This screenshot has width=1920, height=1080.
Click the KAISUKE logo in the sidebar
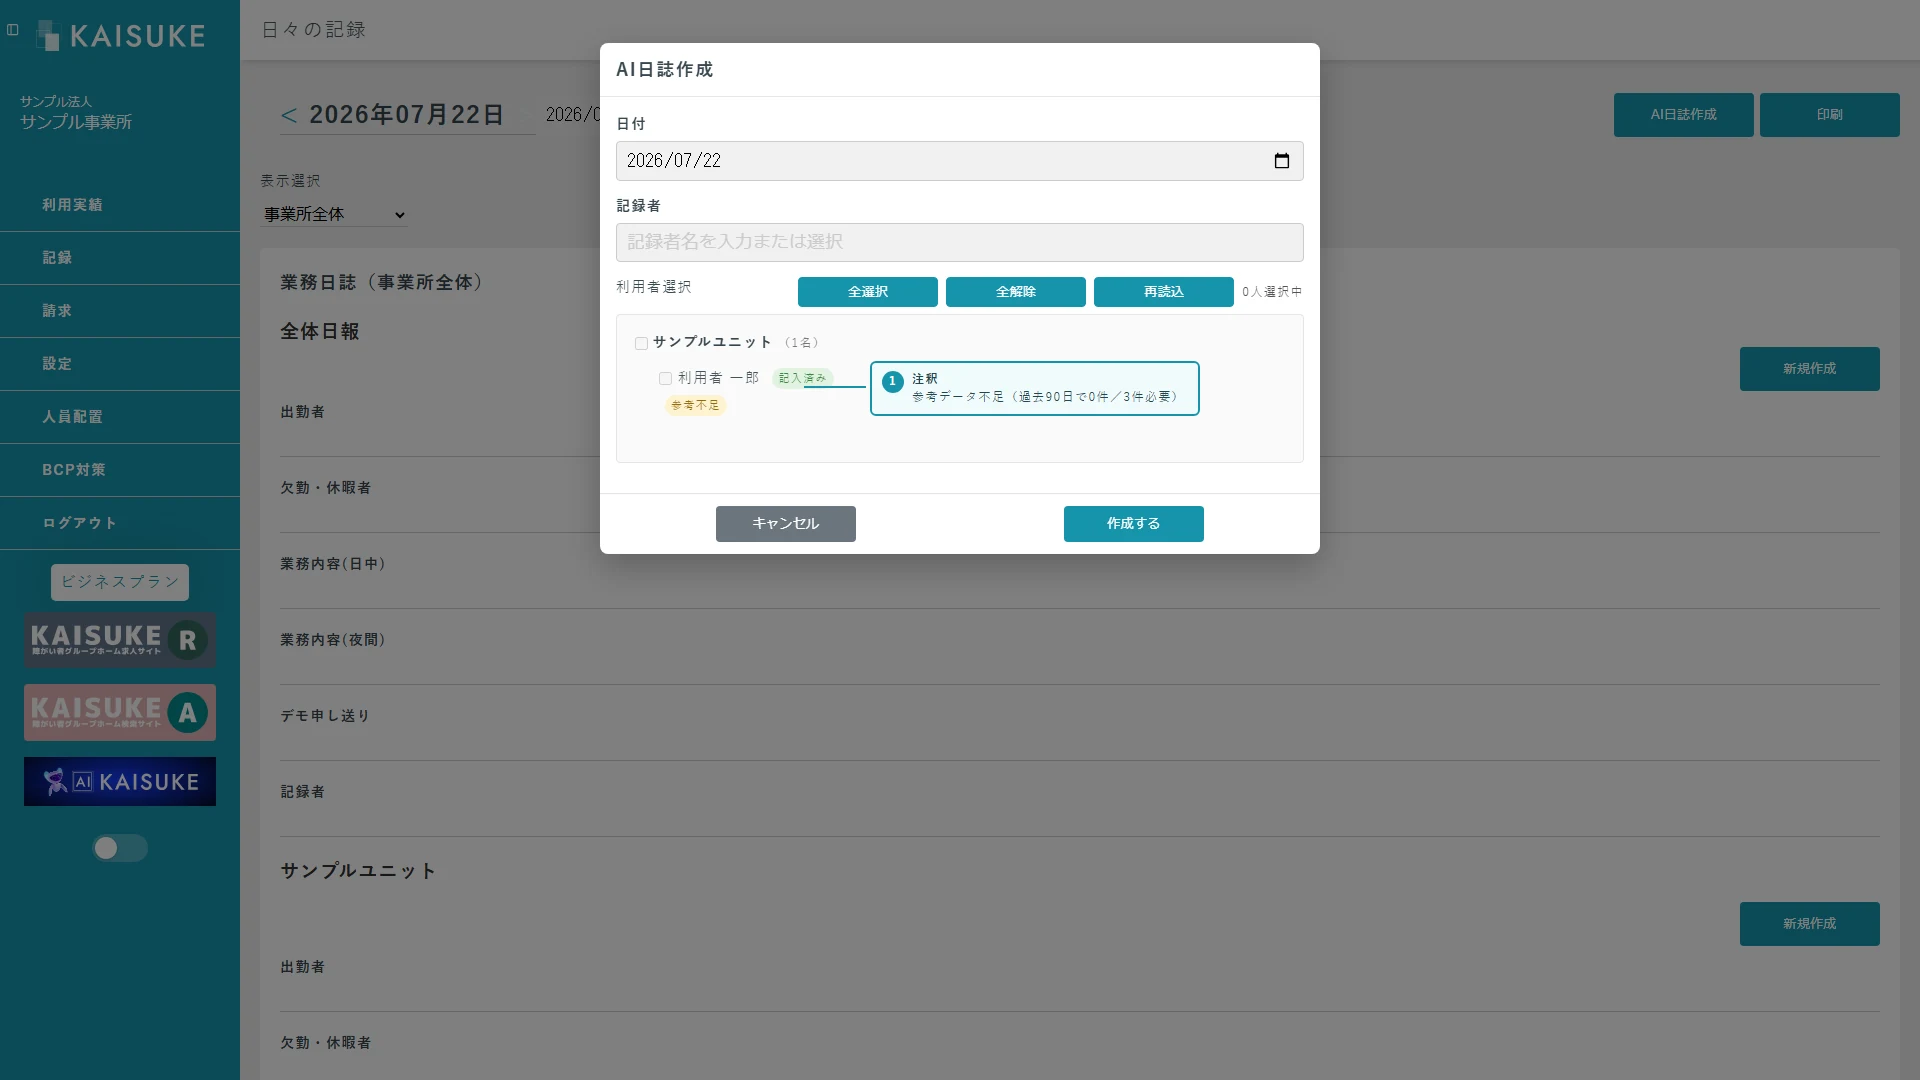point(120,36)
